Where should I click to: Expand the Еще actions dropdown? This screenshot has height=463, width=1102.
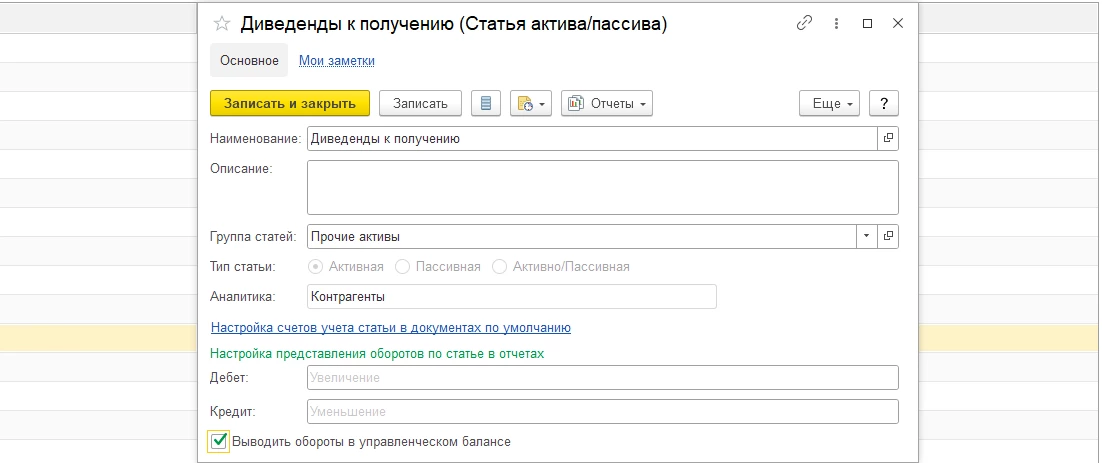(x=829, y=103)
